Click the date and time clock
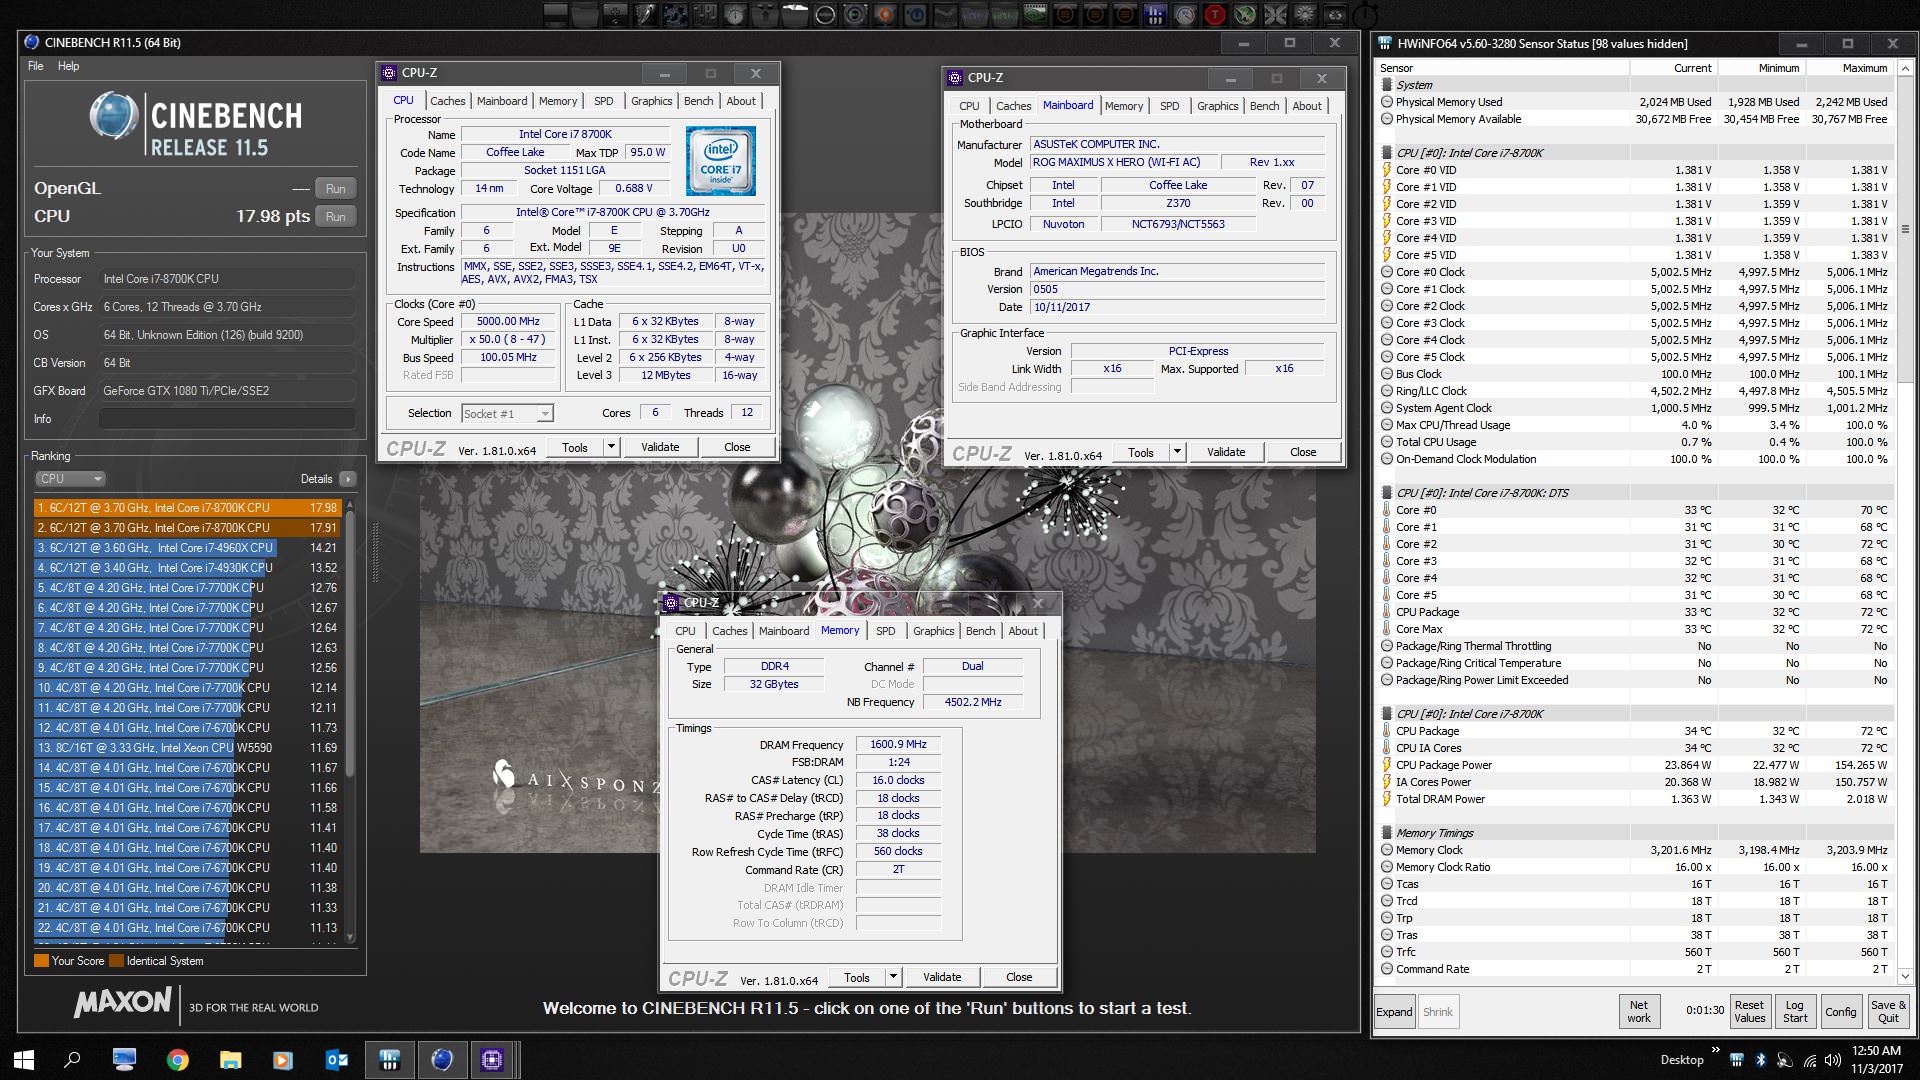This screenshot has height=1080, width=1920. pos(1876,1060)
